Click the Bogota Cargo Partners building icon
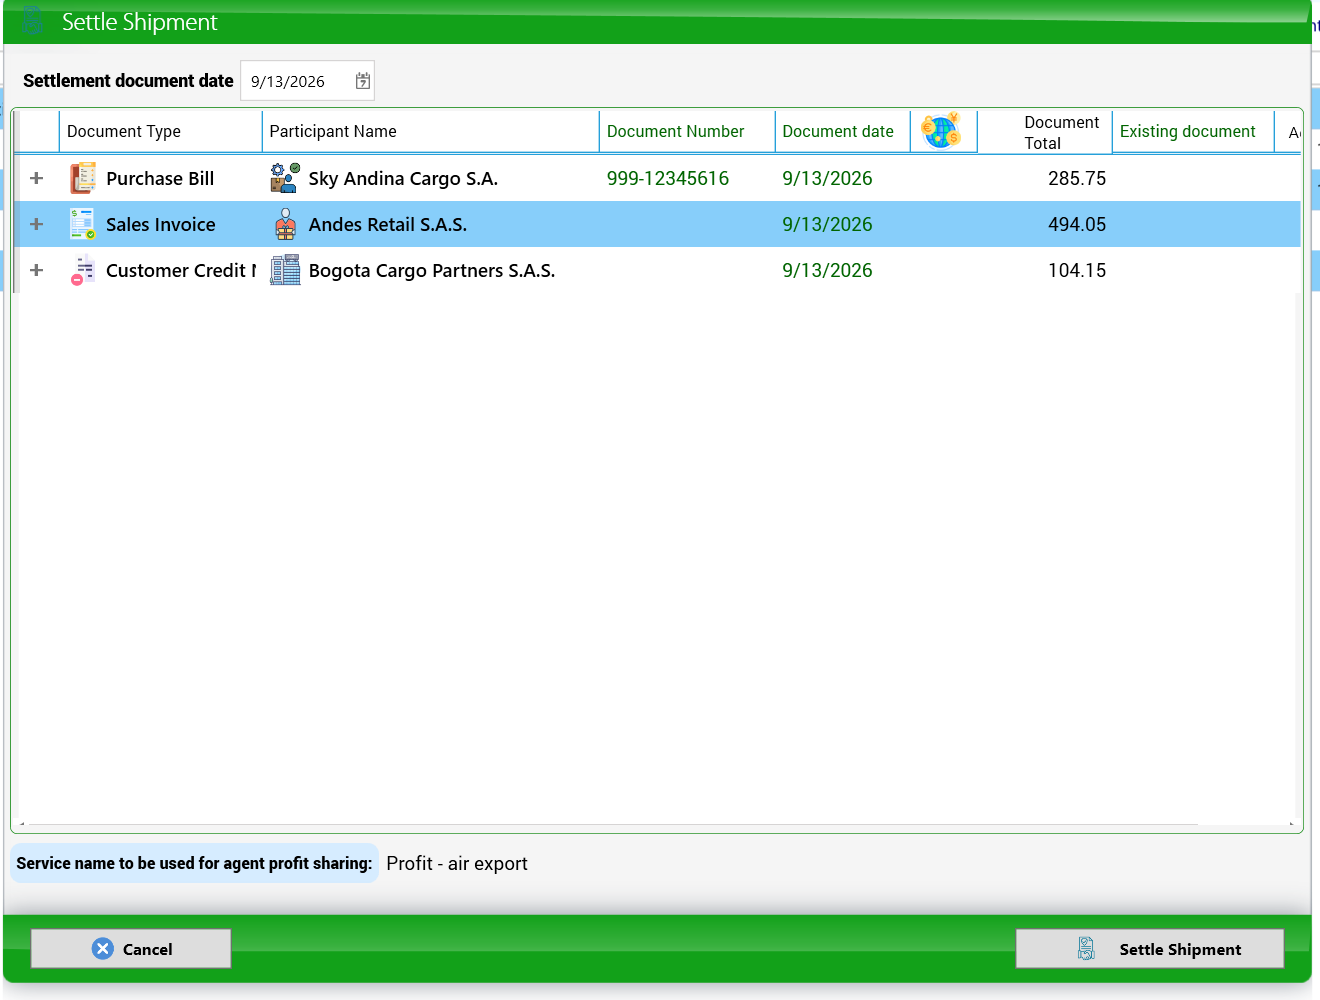Screen dimensions: 1320x1000 285,270
